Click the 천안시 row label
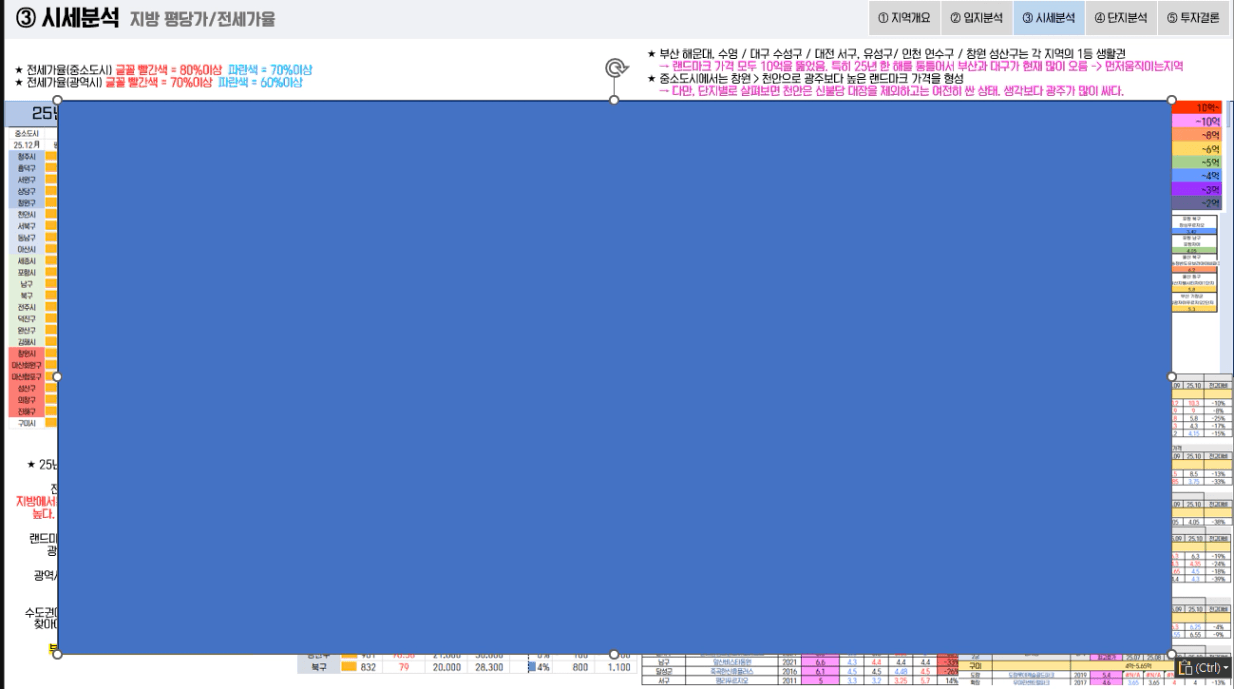1234x689 pixels. click(26, 215)
